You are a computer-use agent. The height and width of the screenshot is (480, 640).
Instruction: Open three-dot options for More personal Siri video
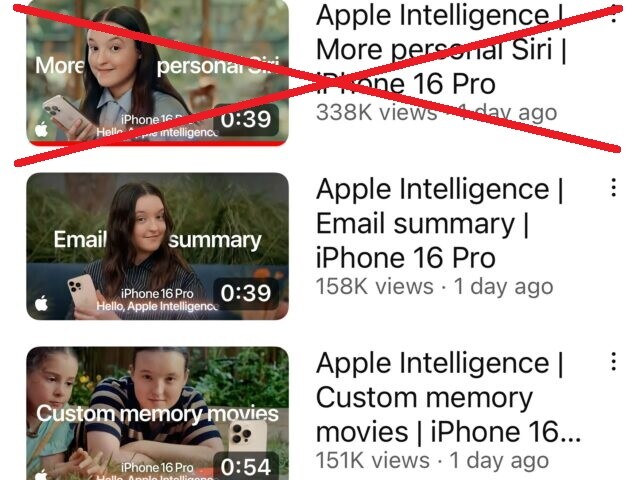coord(613,14)
